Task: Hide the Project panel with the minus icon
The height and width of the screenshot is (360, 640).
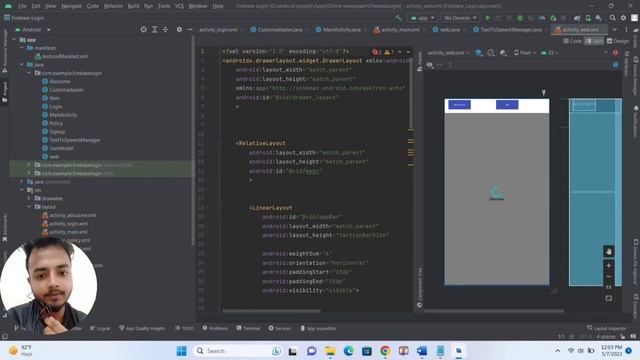Action: click(190, 29)
